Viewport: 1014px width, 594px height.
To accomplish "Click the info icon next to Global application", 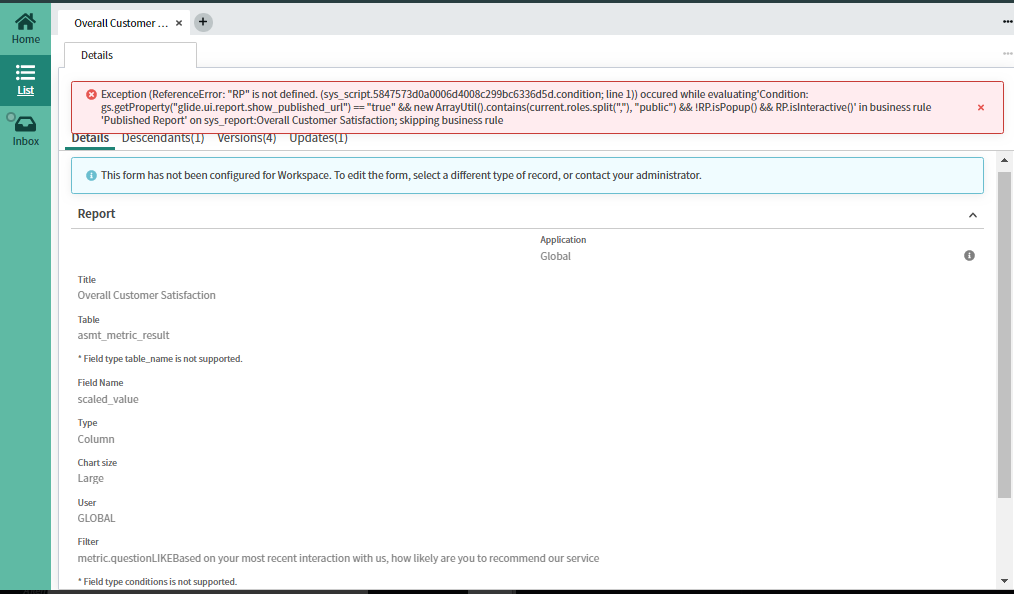I will coord(968,255).
